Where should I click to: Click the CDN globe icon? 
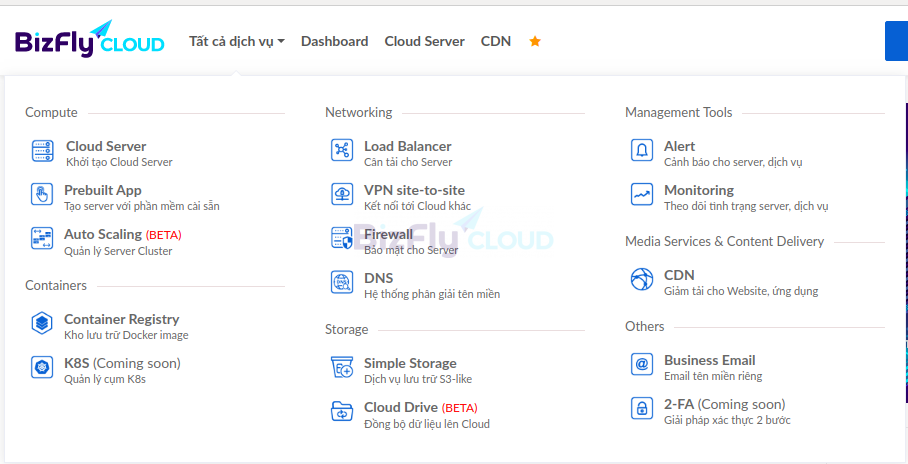642,279
